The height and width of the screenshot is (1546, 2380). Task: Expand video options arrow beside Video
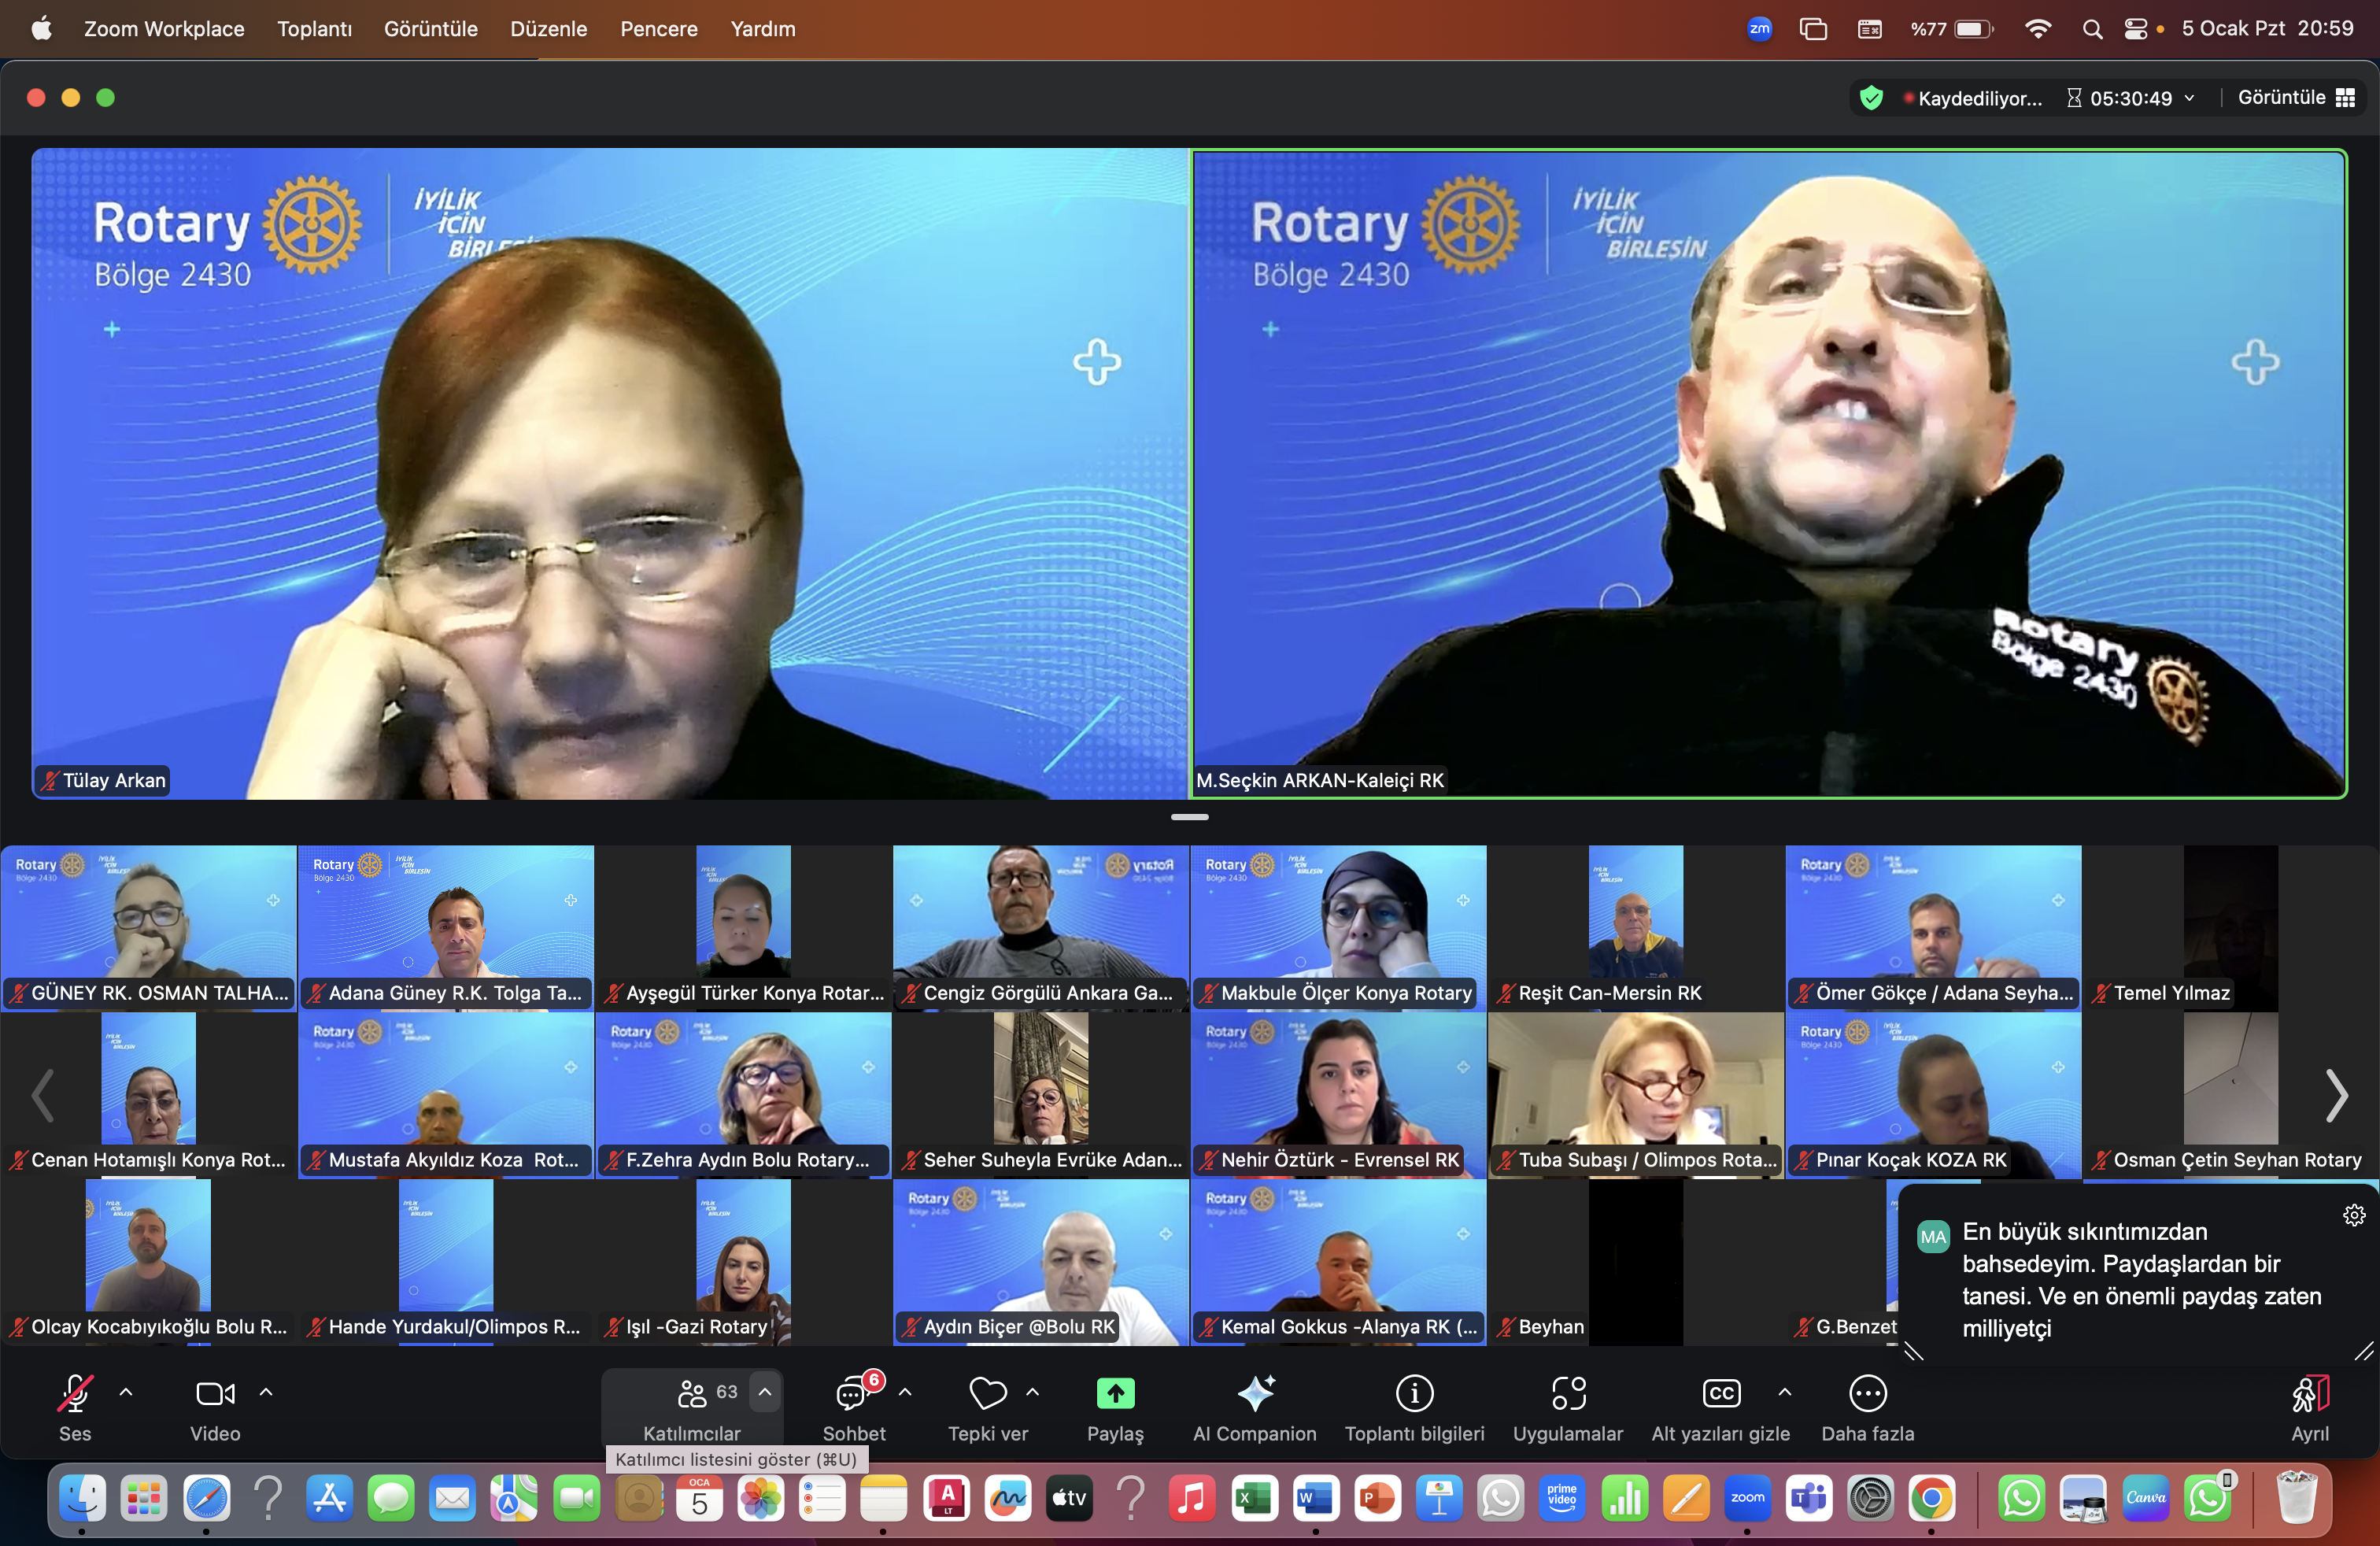266,1392
